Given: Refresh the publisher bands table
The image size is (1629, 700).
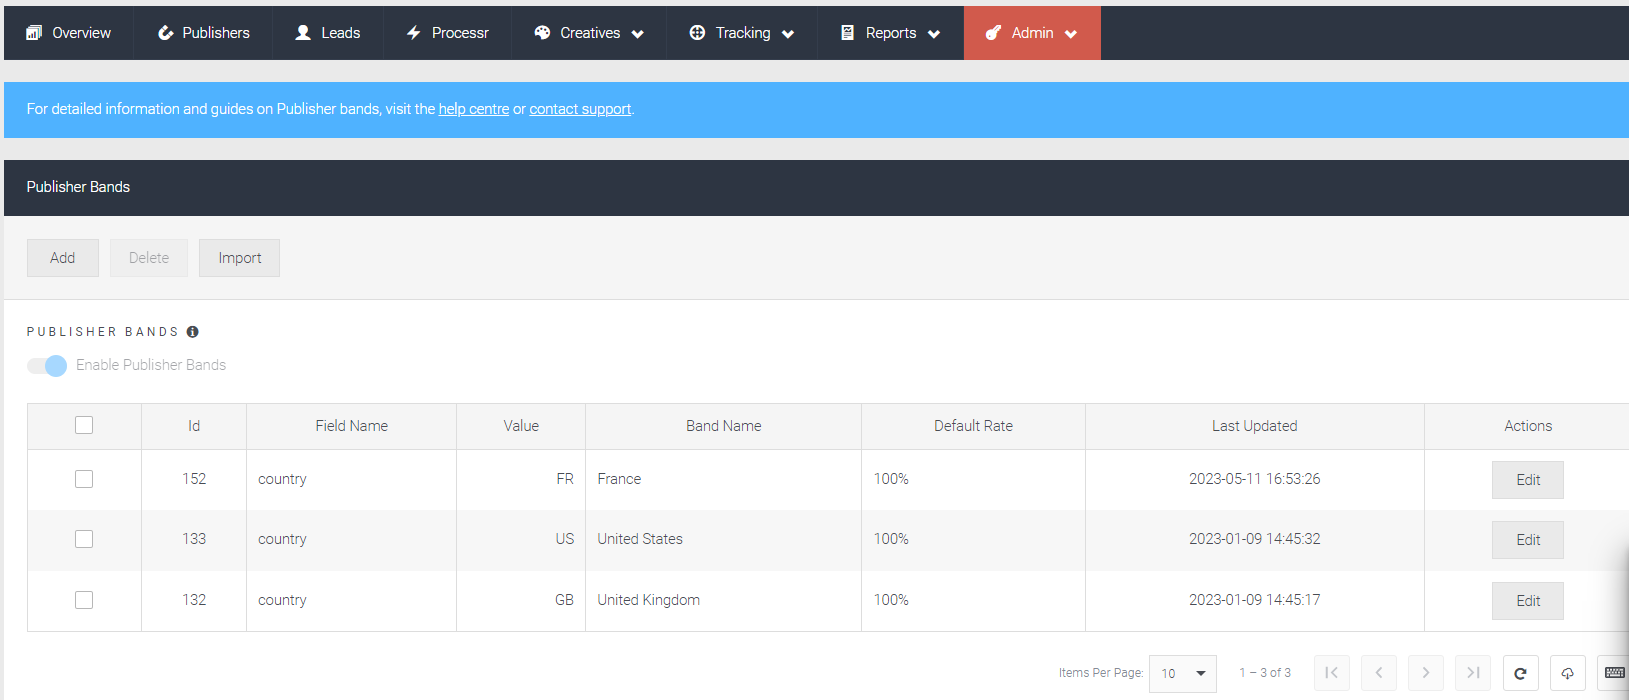Looking at the screenshot, I should click(x=1520, y=673).
